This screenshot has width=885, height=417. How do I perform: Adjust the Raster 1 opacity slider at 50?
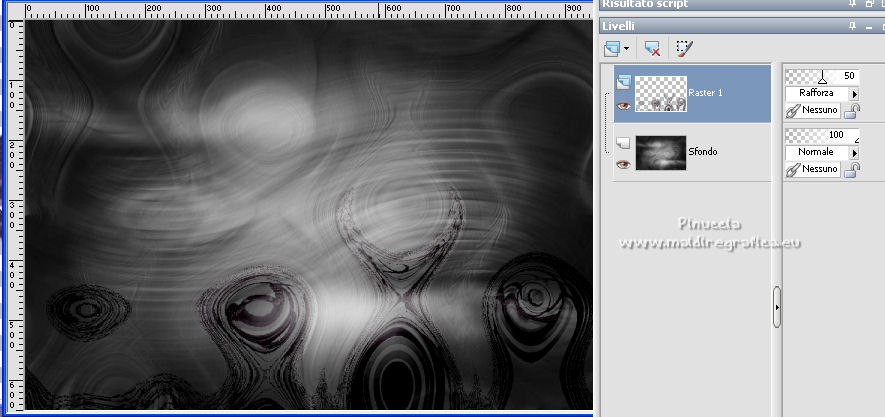pos(822,76)
